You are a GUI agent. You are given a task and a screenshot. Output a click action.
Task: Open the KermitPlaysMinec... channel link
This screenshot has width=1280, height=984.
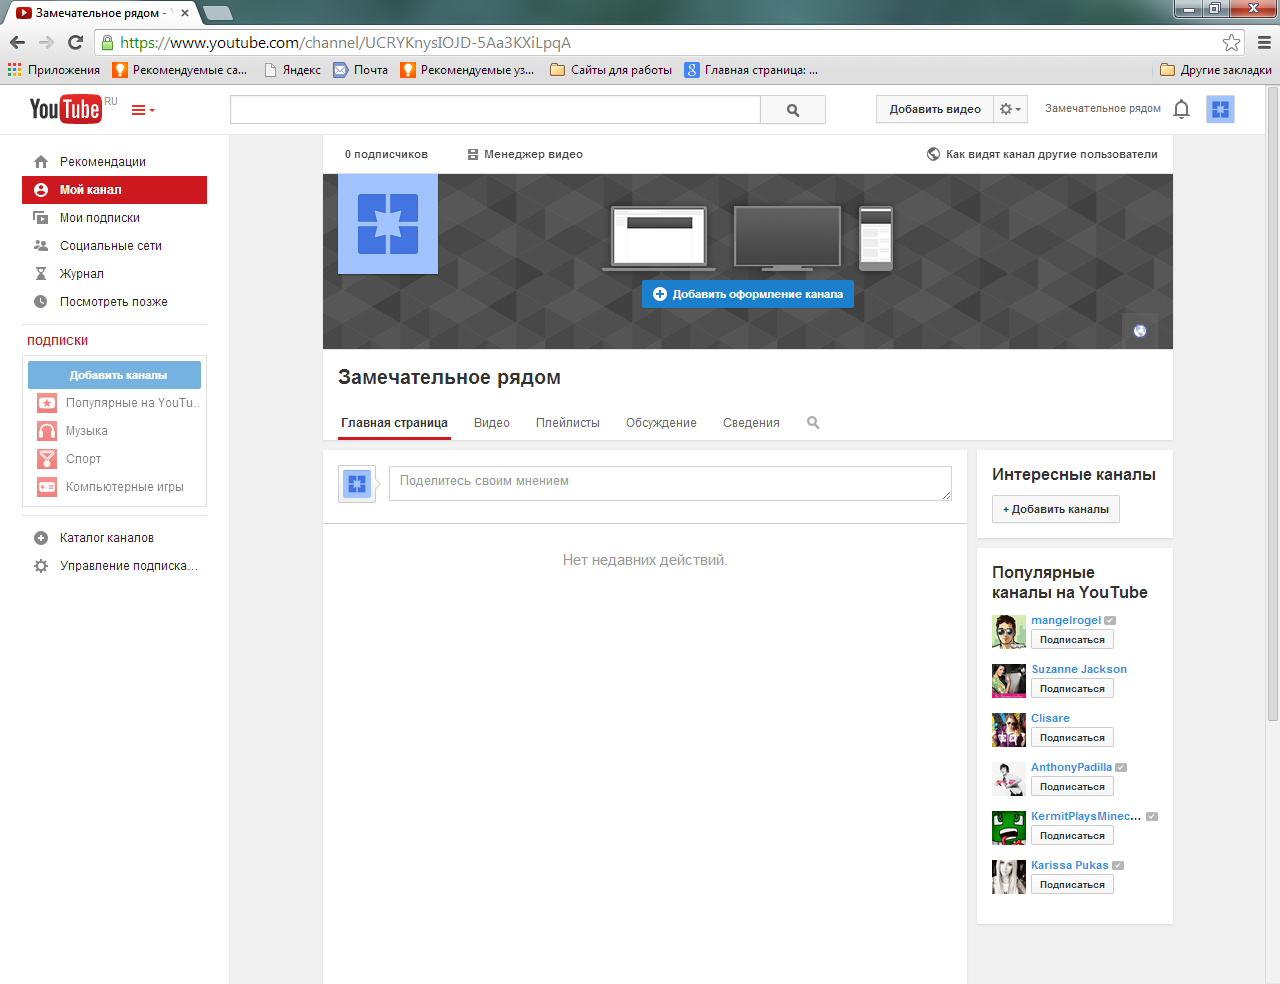click(x=1086, y=816)
